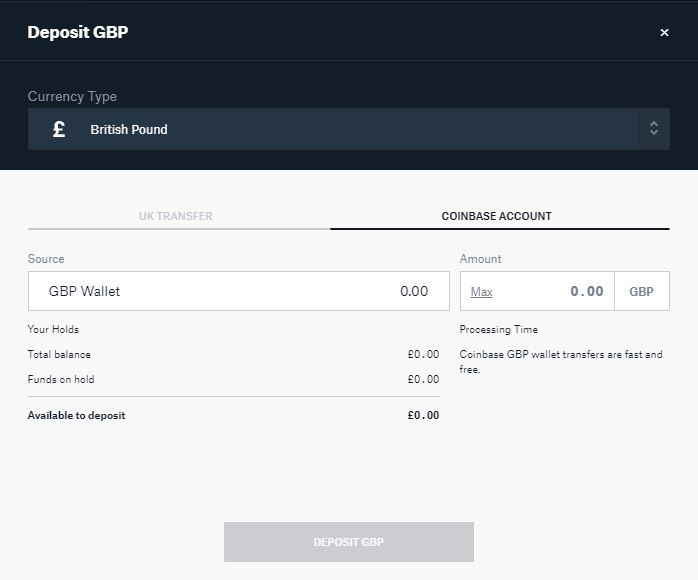
Task: Switch to the Coinbase Account tab
Action: (x=496, y=216)
